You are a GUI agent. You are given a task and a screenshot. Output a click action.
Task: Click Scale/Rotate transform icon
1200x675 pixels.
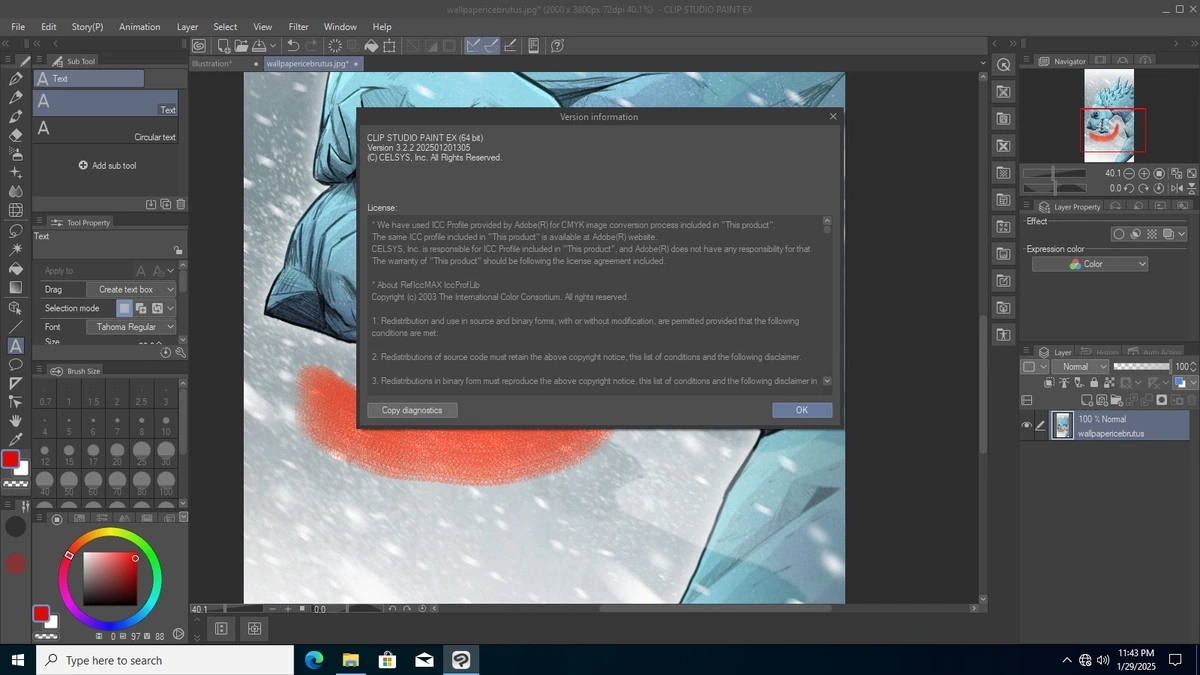(389, 45)
